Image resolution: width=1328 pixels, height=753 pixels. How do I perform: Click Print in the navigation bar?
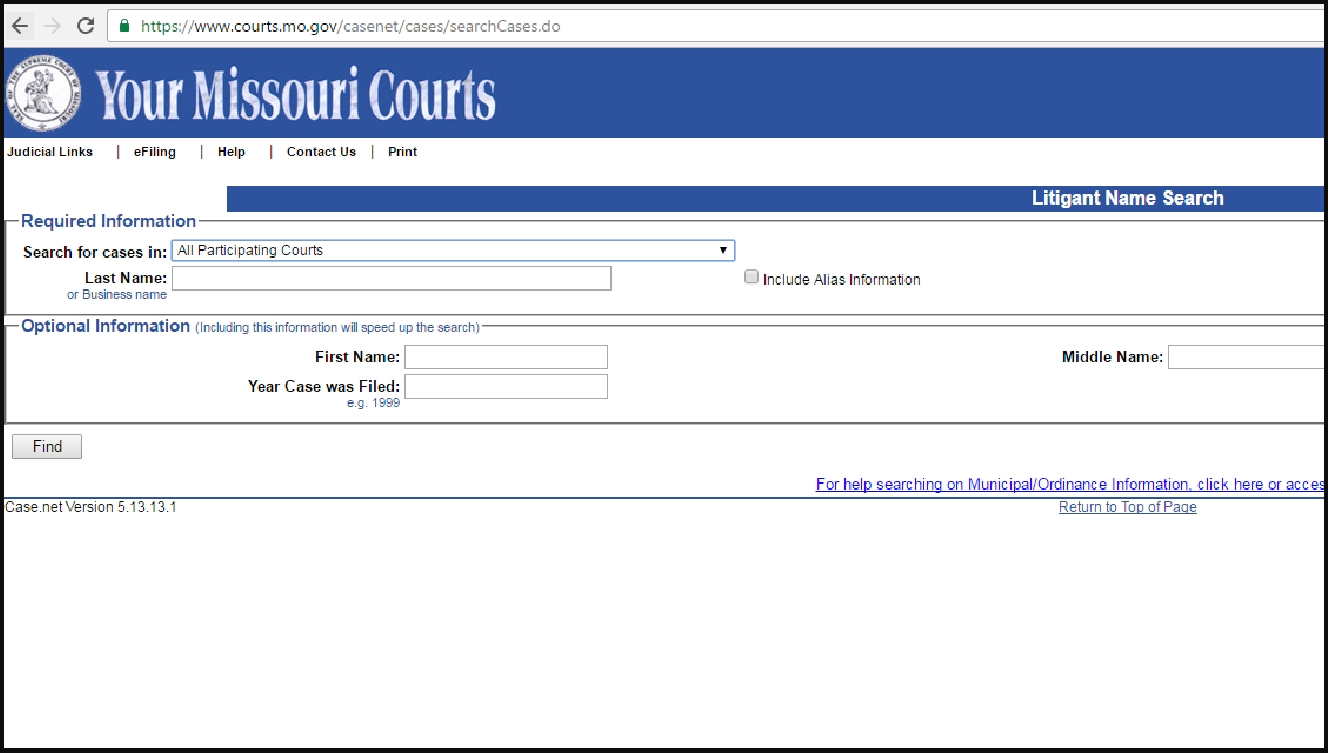click(x=401, y=151)
